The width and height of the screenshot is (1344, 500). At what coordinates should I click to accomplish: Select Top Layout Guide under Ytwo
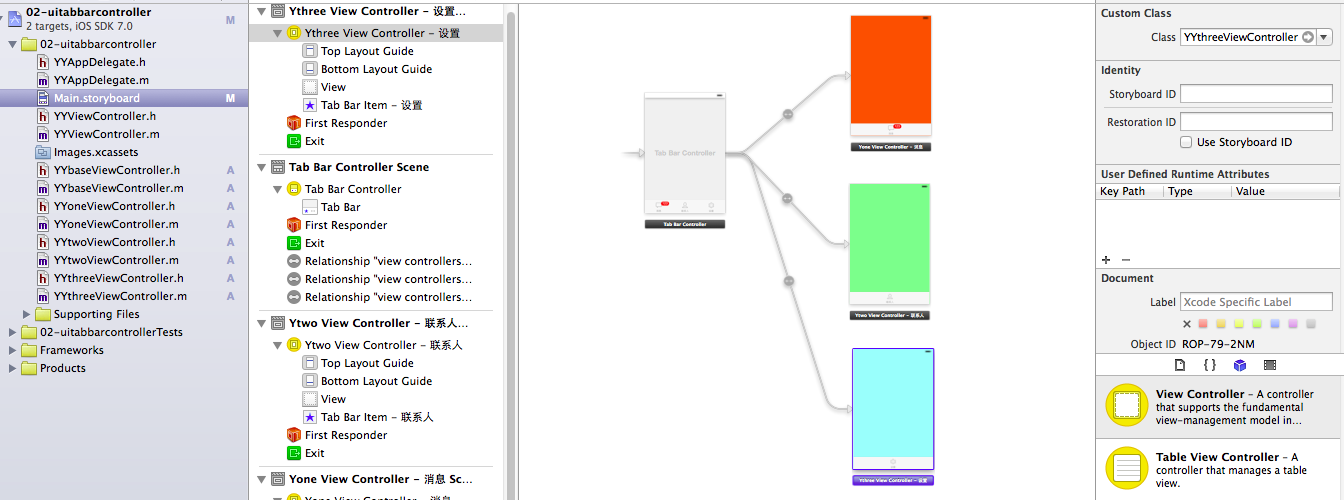coord(367,363)
